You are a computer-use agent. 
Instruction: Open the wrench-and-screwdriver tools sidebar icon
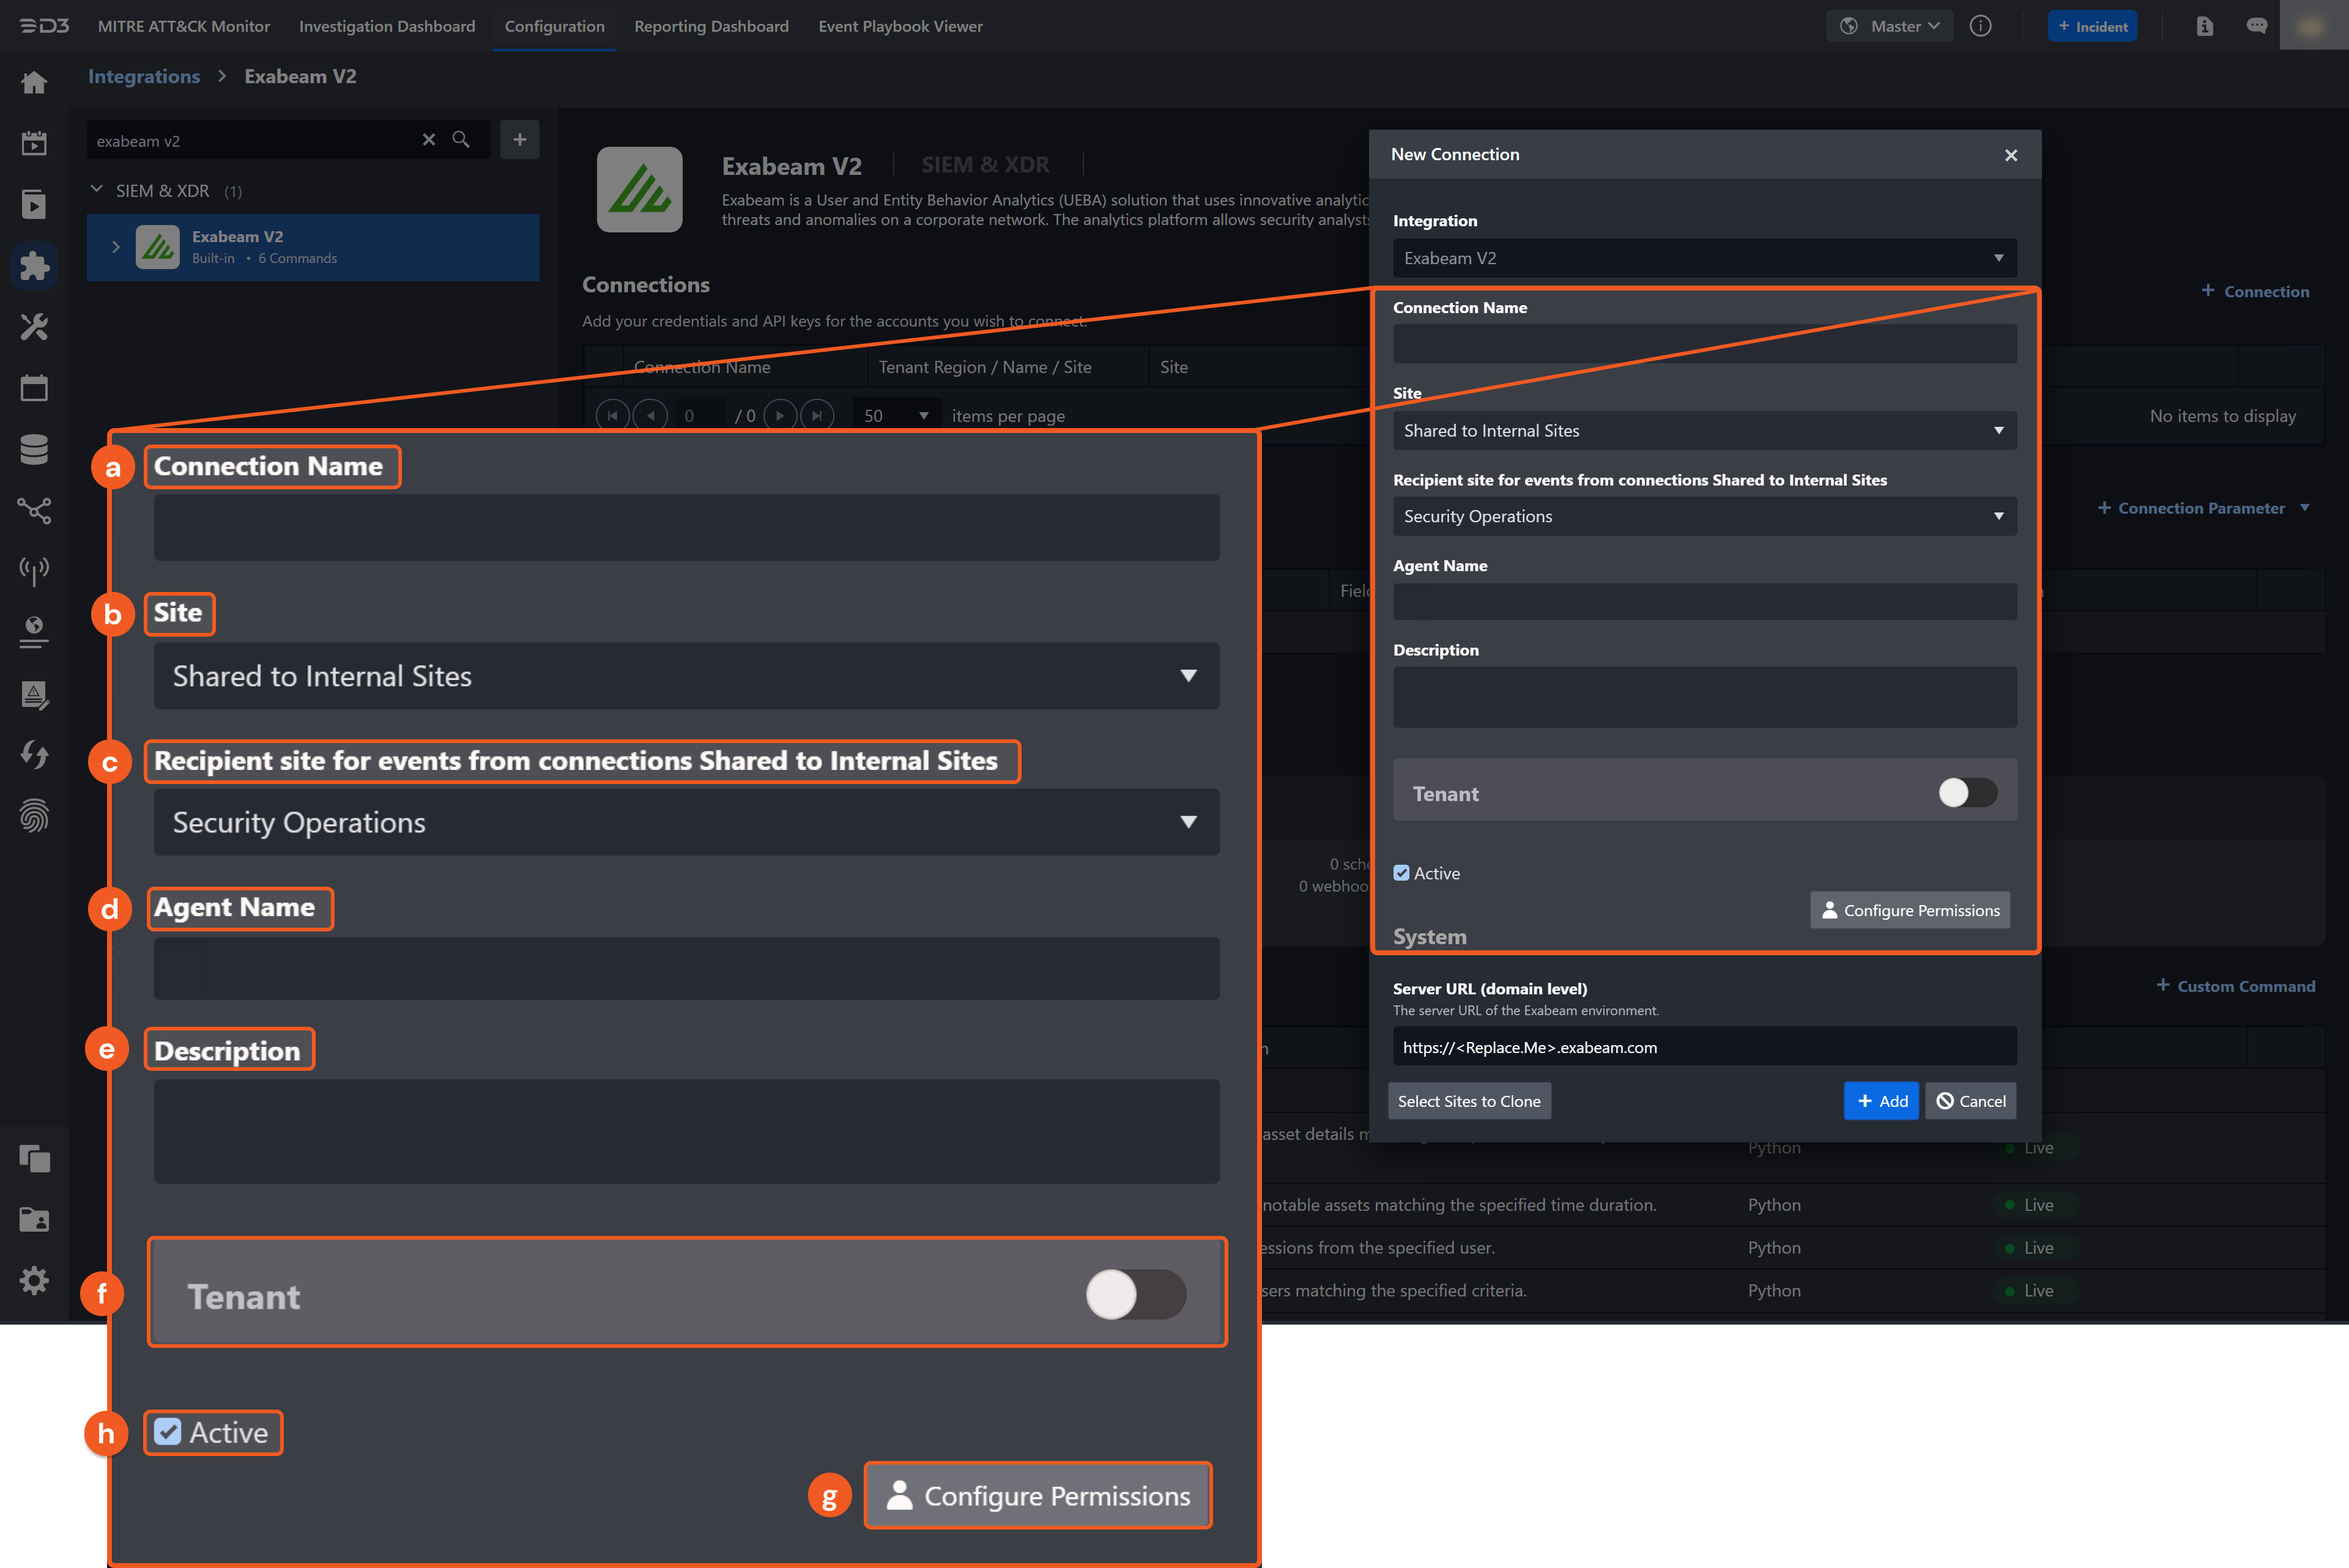pyautogui.click(x=34, y=327)
